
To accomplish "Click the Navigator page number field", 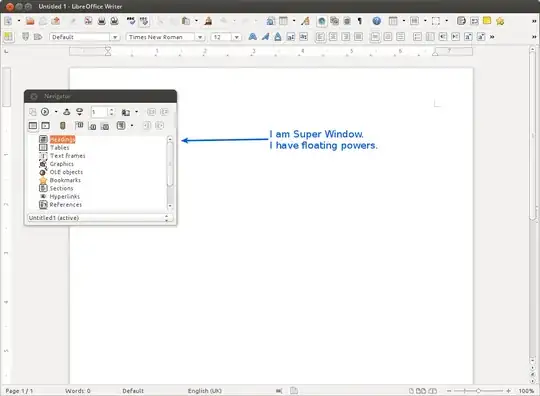I will (x=100, y=112).
